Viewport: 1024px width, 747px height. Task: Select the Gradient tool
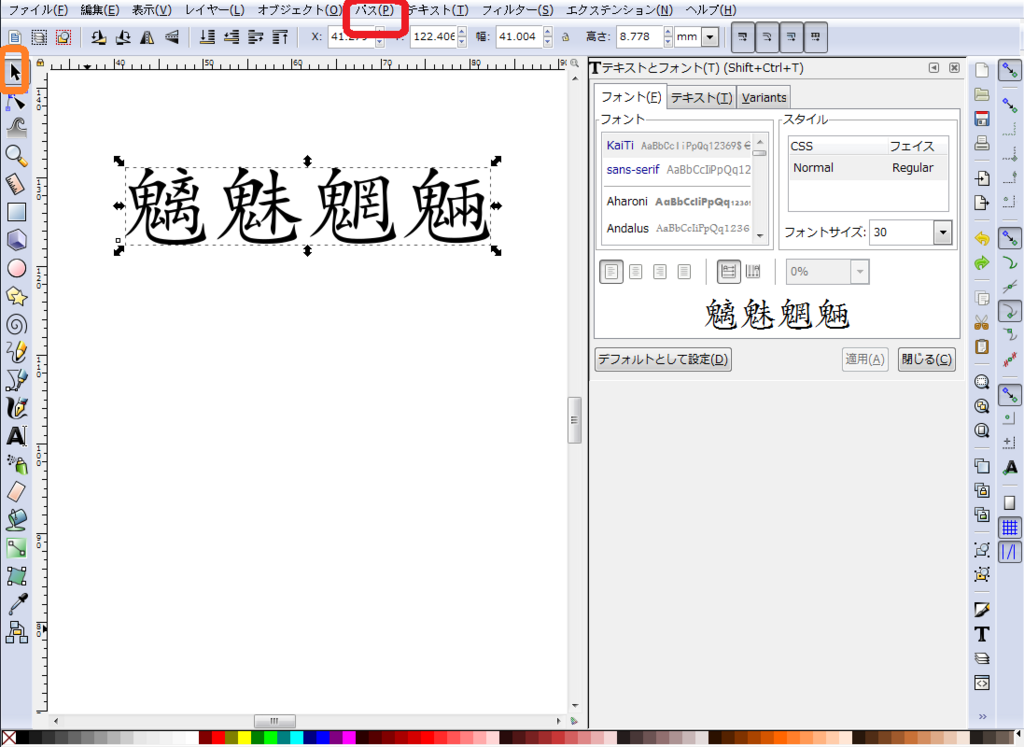[x=16, y=548]
